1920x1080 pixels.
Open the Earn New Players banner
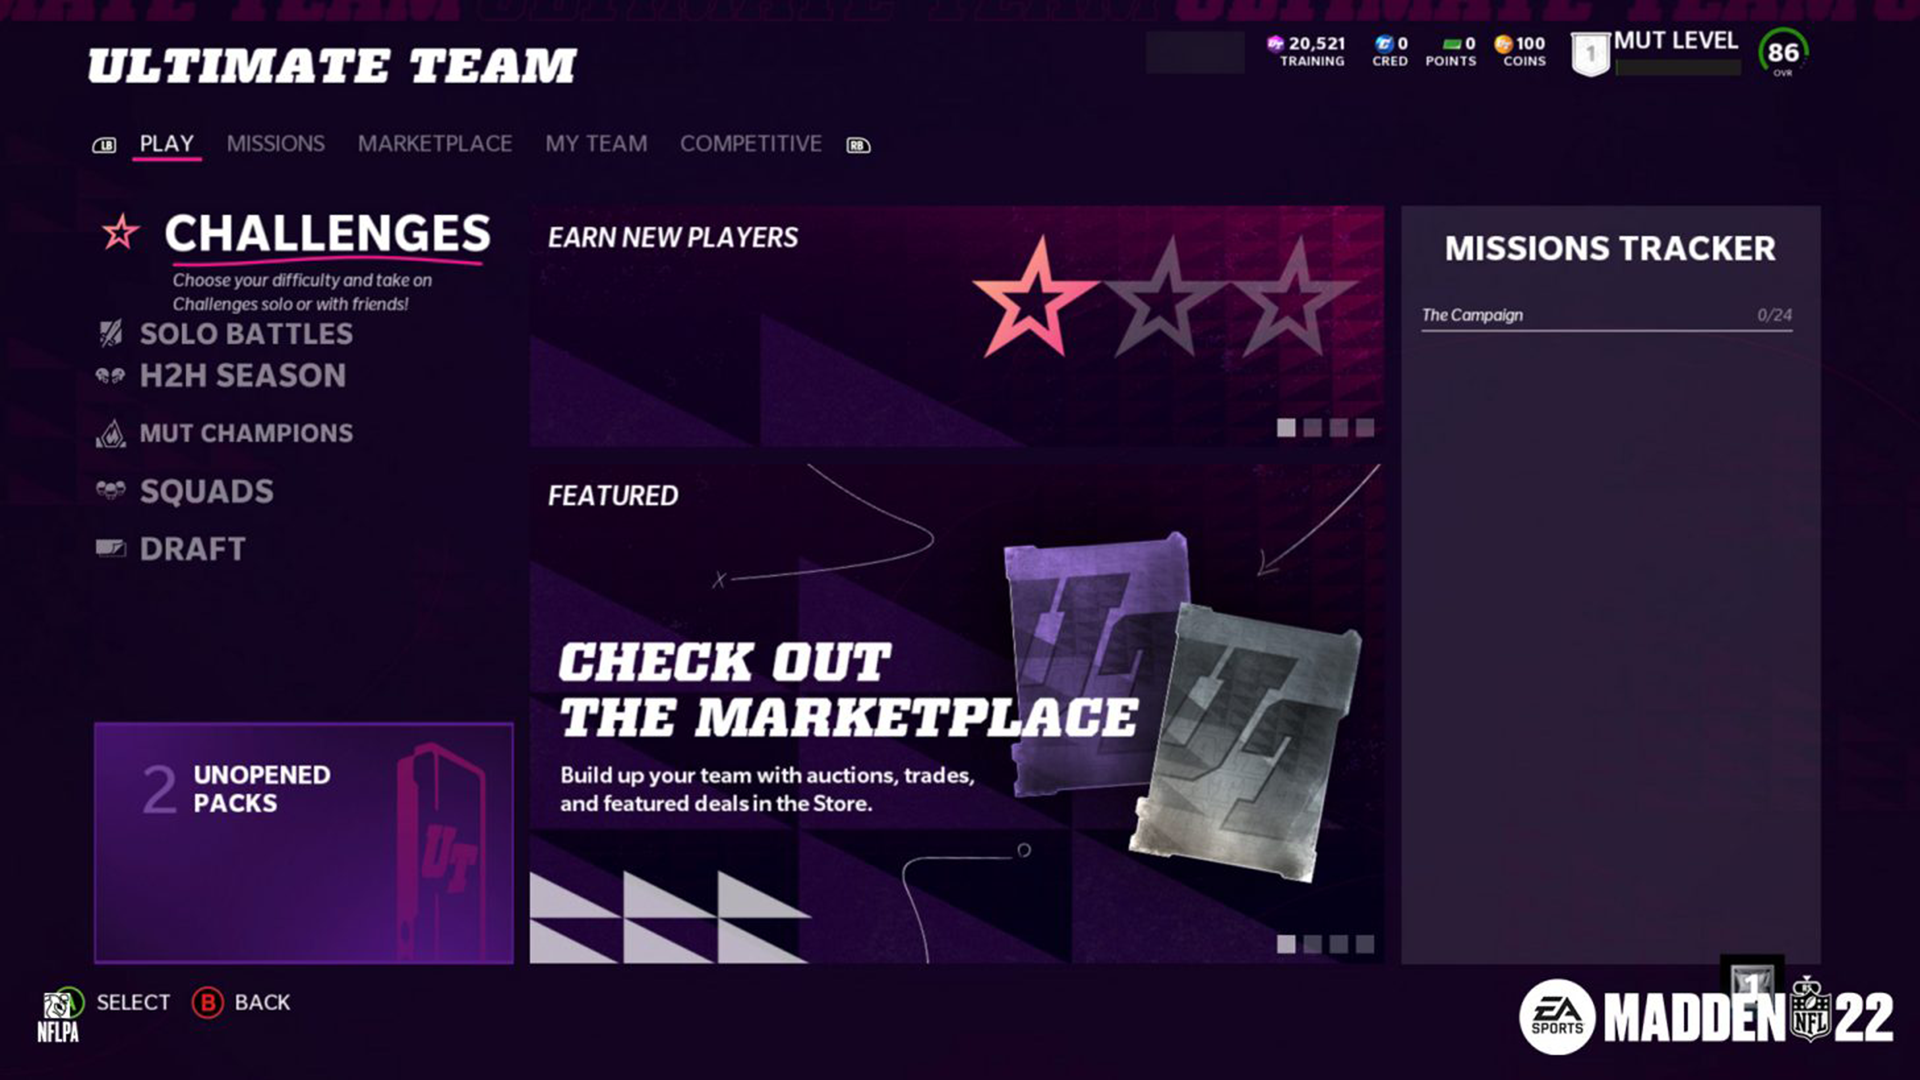pos(957,326)
